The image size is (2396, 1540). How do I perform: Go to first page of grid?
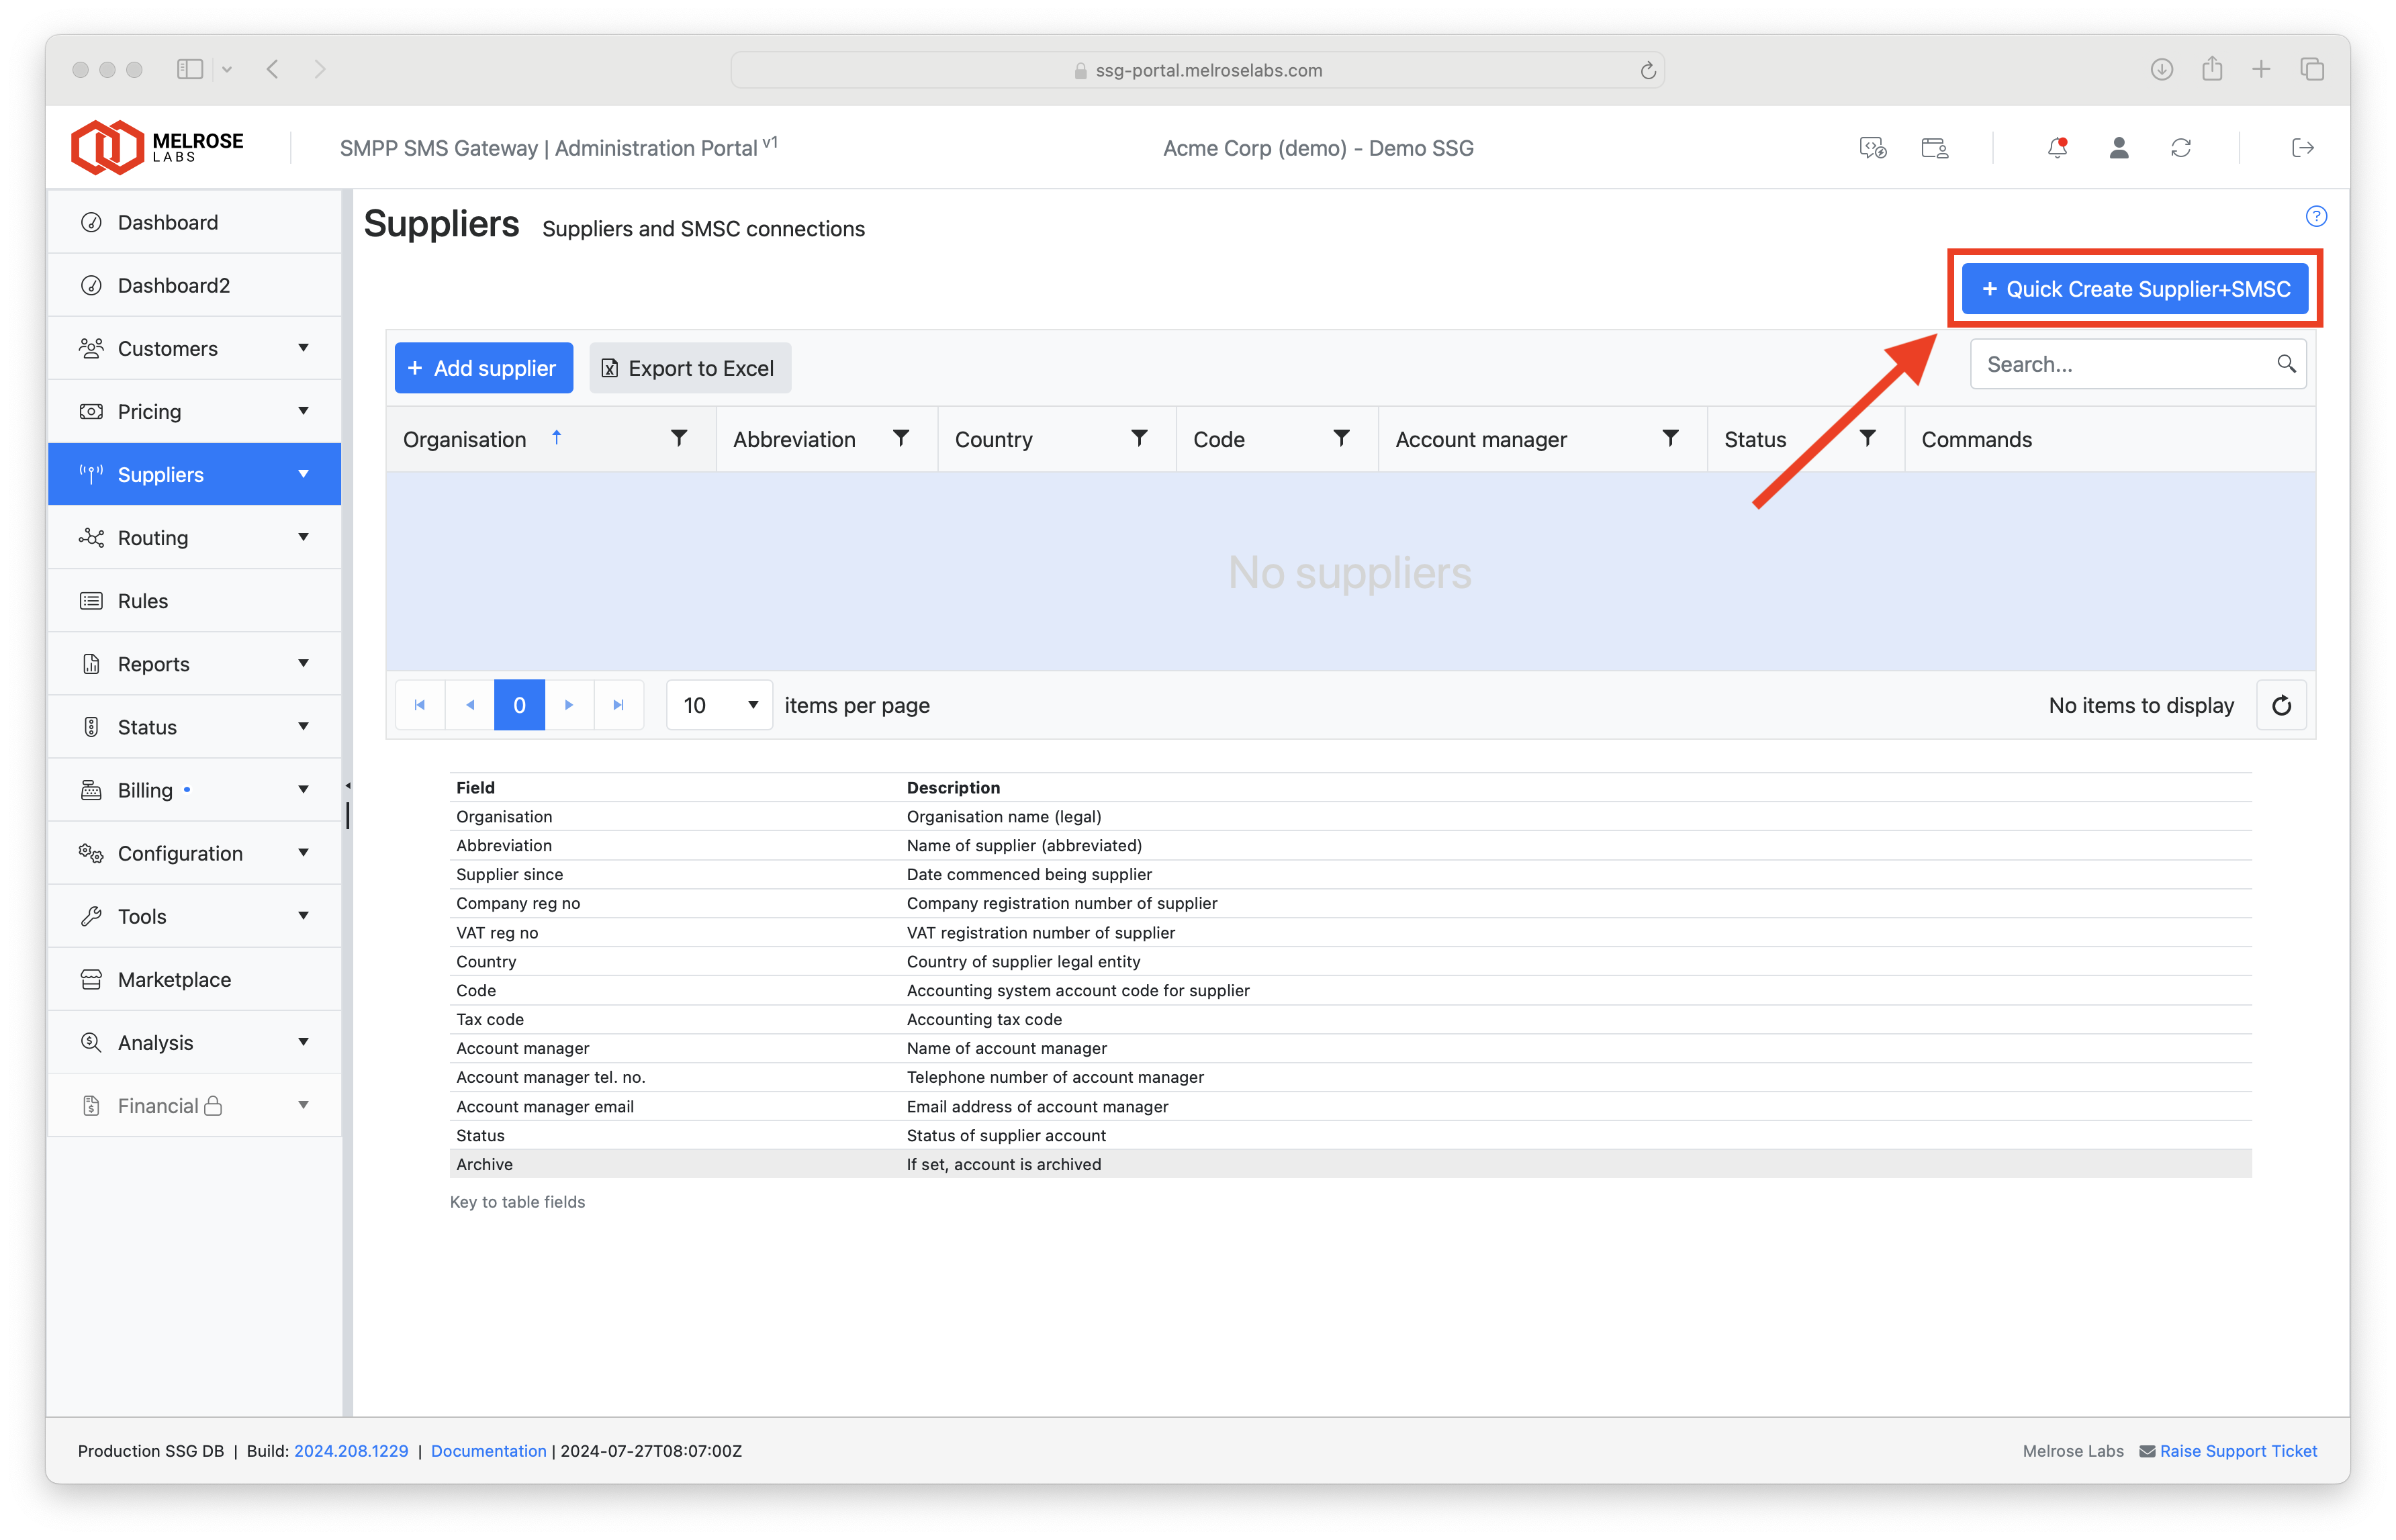420,705
